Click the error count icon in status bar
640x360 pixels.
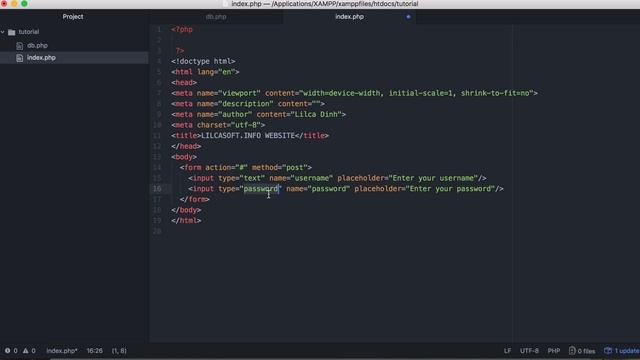(x=7, y=351)
